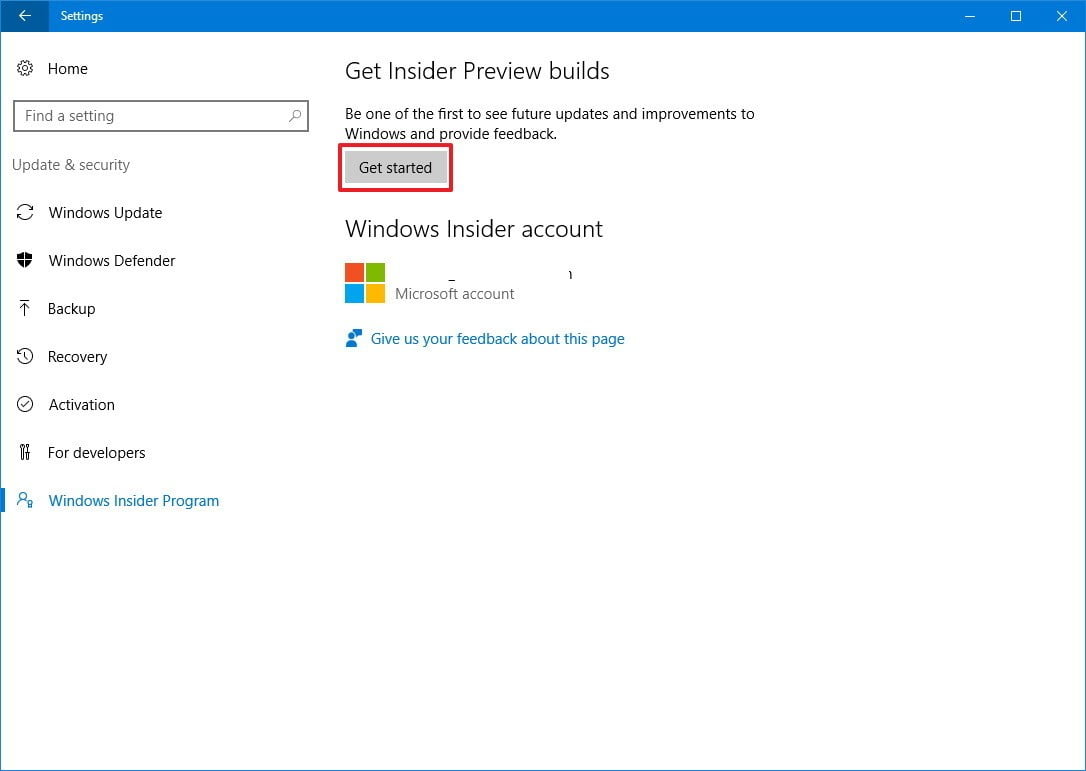Click the feedback person icon

353,339
